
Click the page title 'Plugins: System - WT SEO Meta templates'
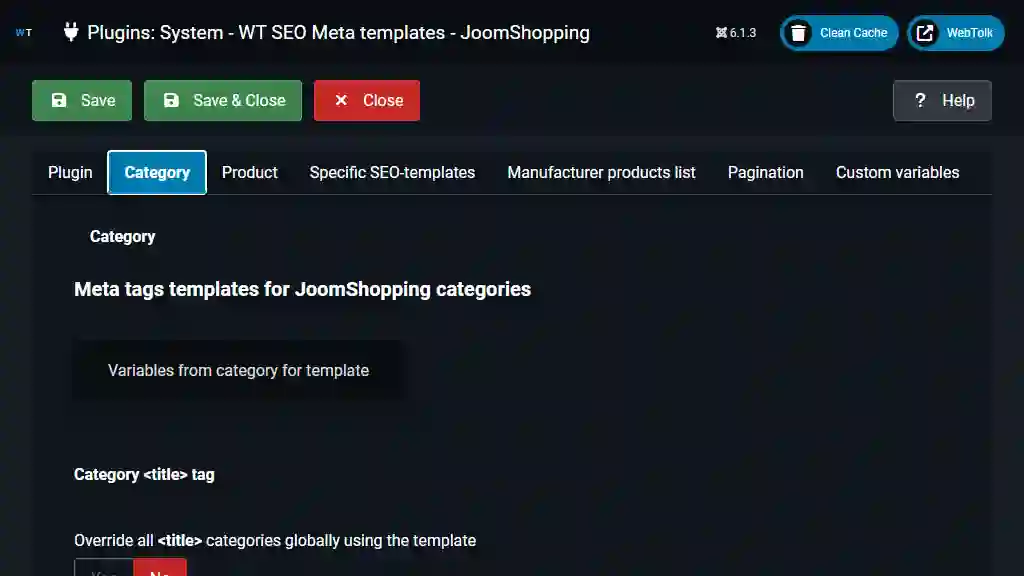tap(338, 33)
